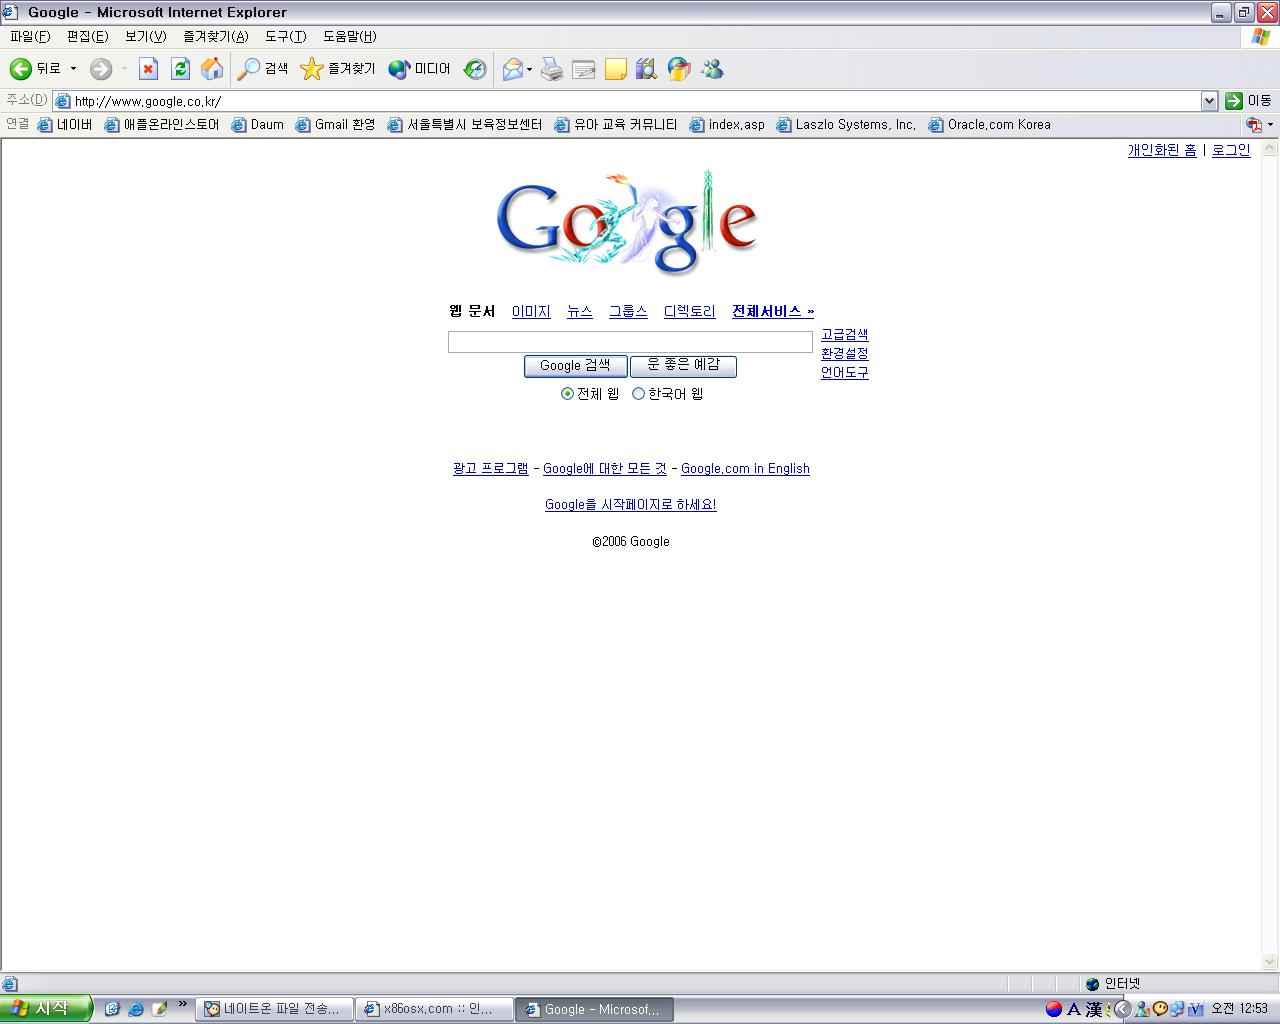The height and width of the screenshot is (1024, 1280).
Task: Open the 이미지 search link
Action: pyautogui.click(x=531, y=312)
